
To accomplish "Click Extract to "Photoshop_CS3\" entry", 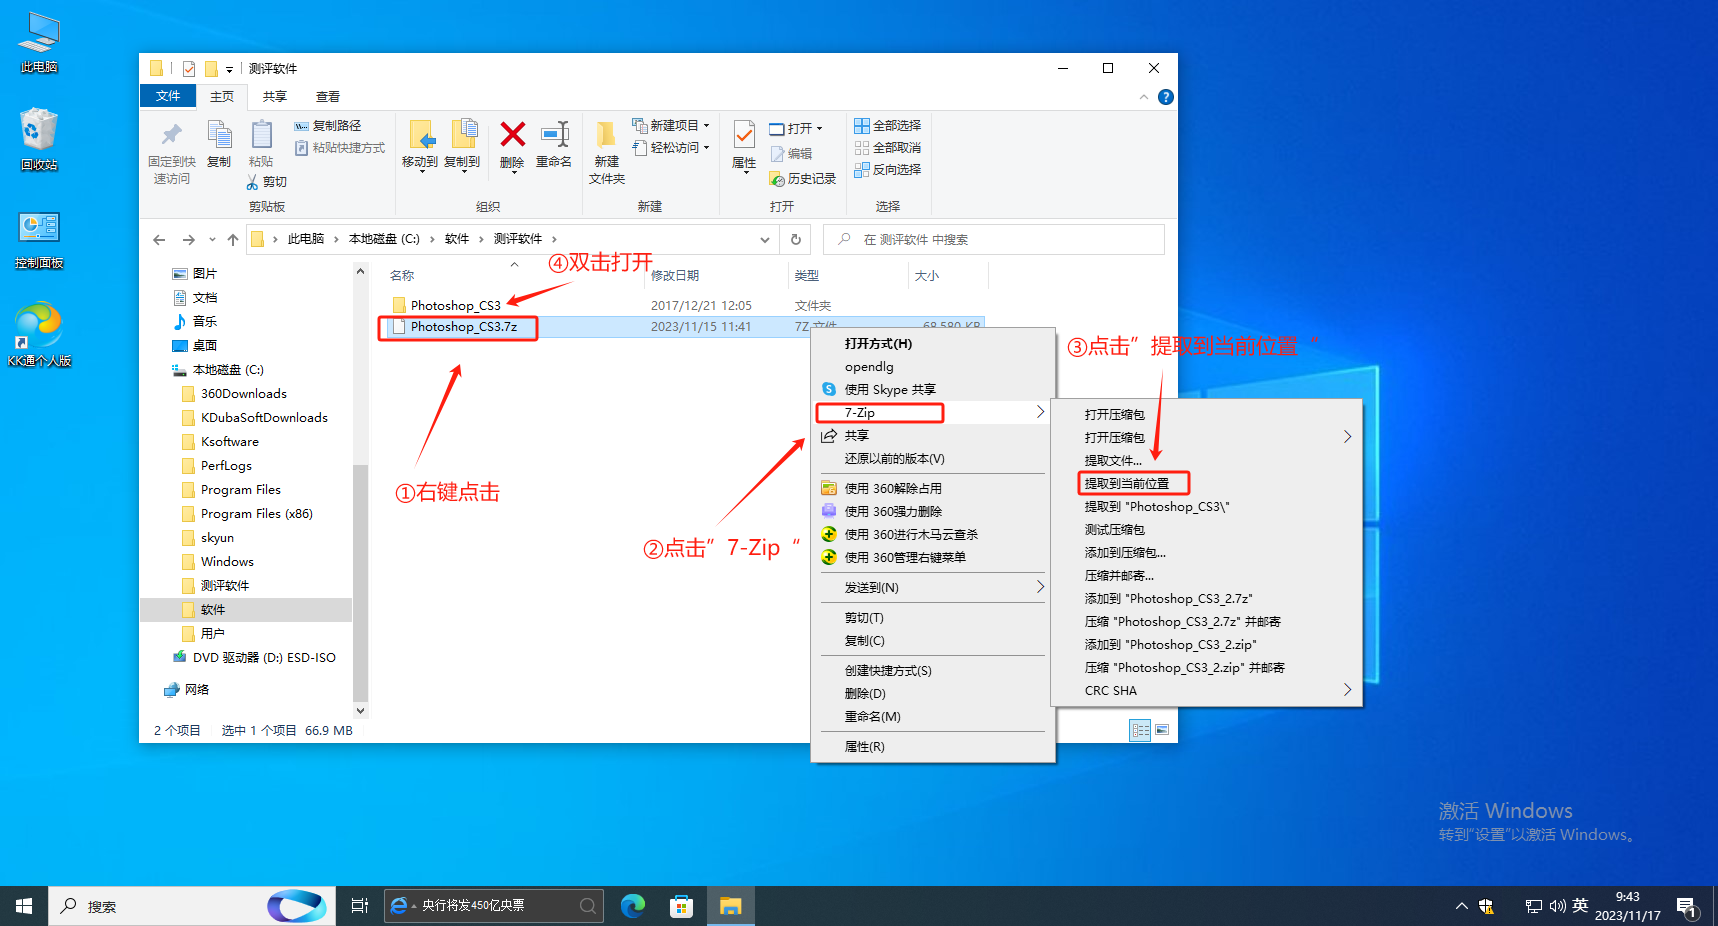I will coord(1157,507).
